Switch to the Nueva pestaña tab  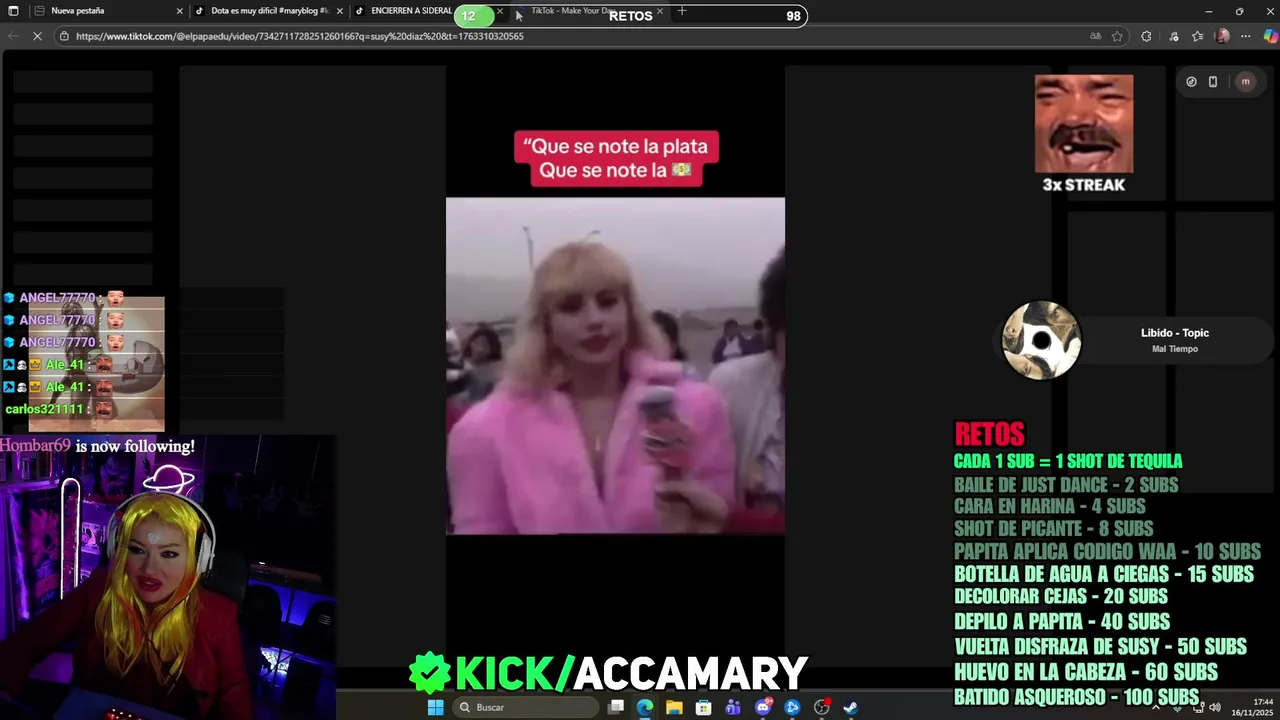point(107,11)
